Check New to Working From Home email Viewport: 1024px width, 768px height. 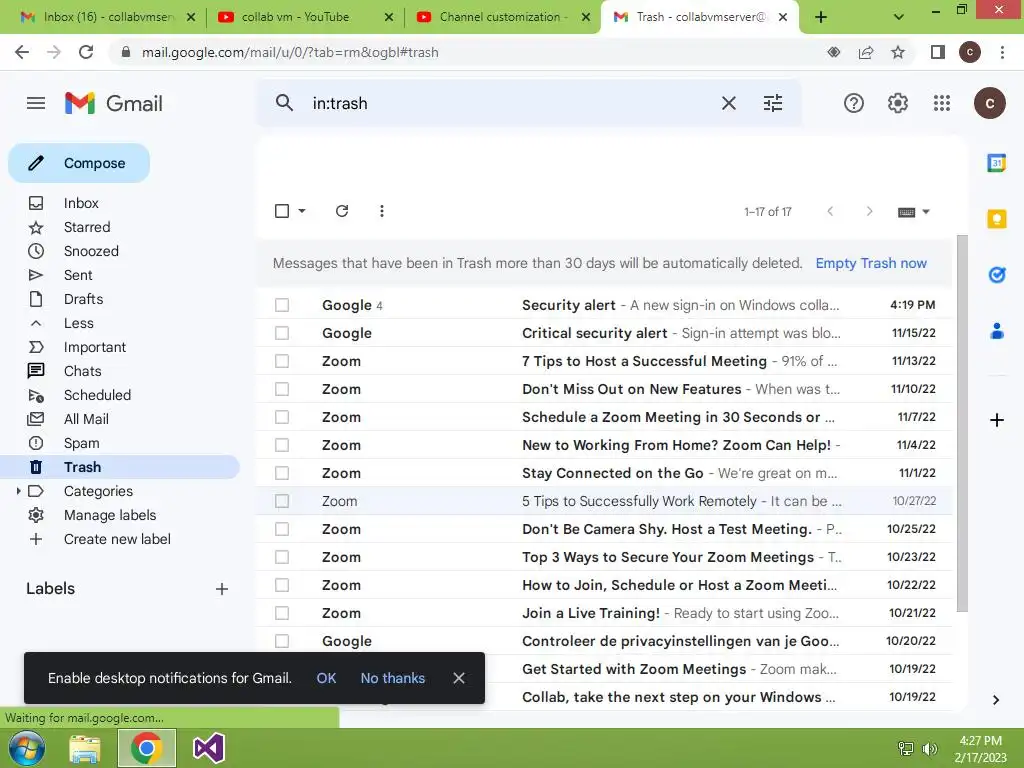(282, 445)
